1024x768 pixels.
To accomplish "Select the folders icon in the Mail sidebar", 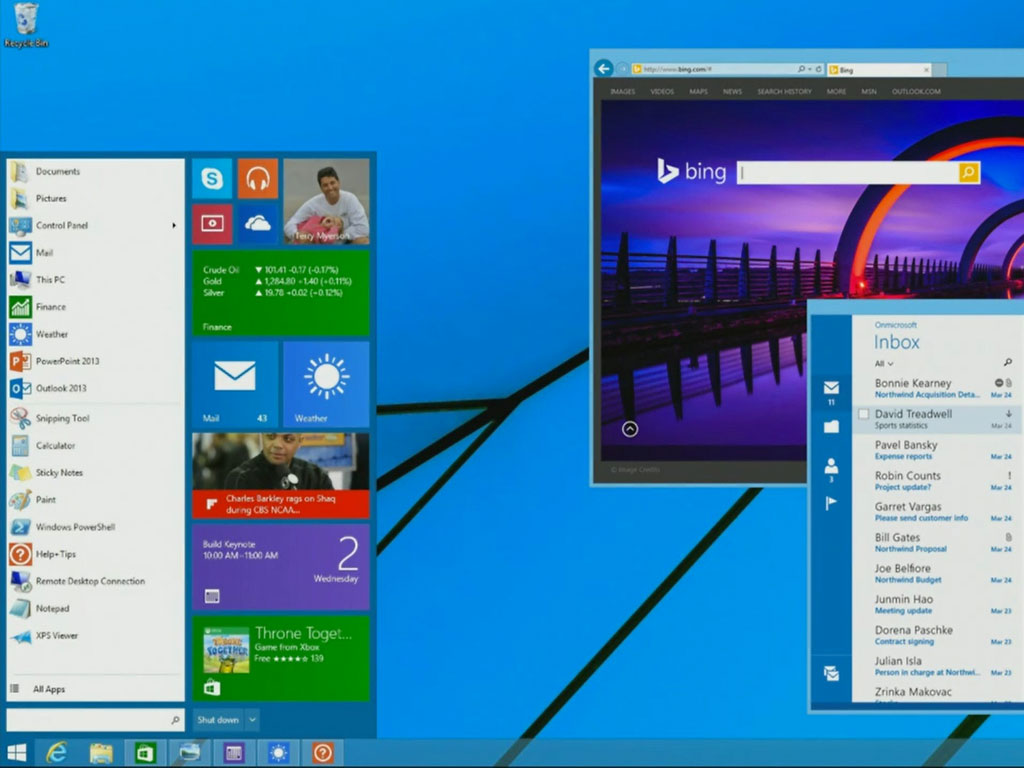I will click(x=832, y=427).
